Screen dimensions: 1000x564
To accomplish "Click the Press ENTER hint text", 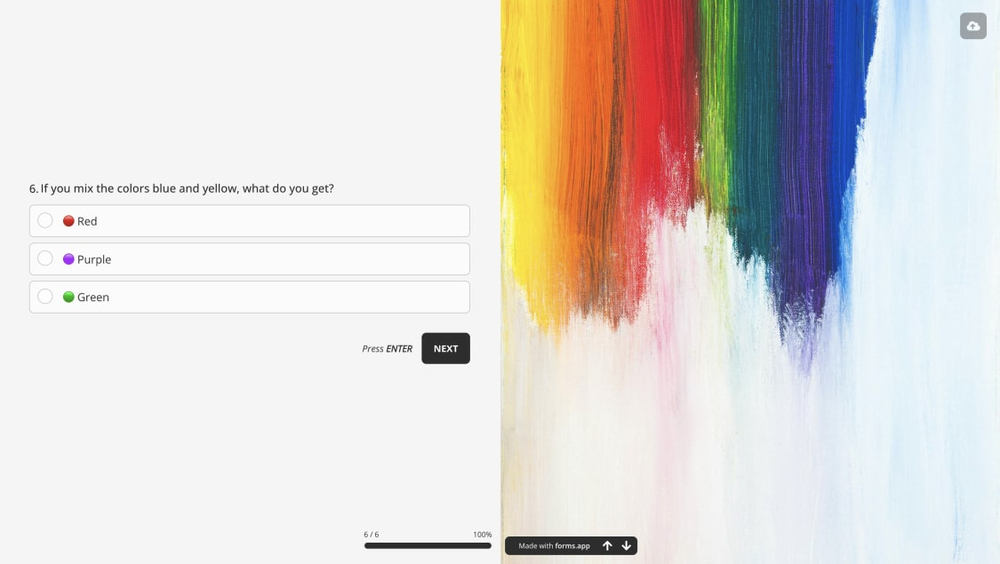I will coord(387,348).
